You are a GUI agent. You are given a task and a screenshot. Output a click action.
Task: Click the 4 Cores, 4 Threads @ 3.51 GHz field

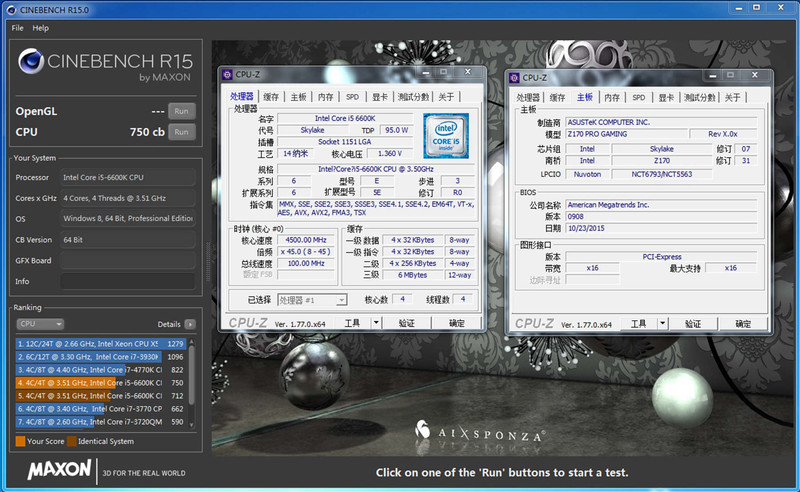tap(128, 198)
